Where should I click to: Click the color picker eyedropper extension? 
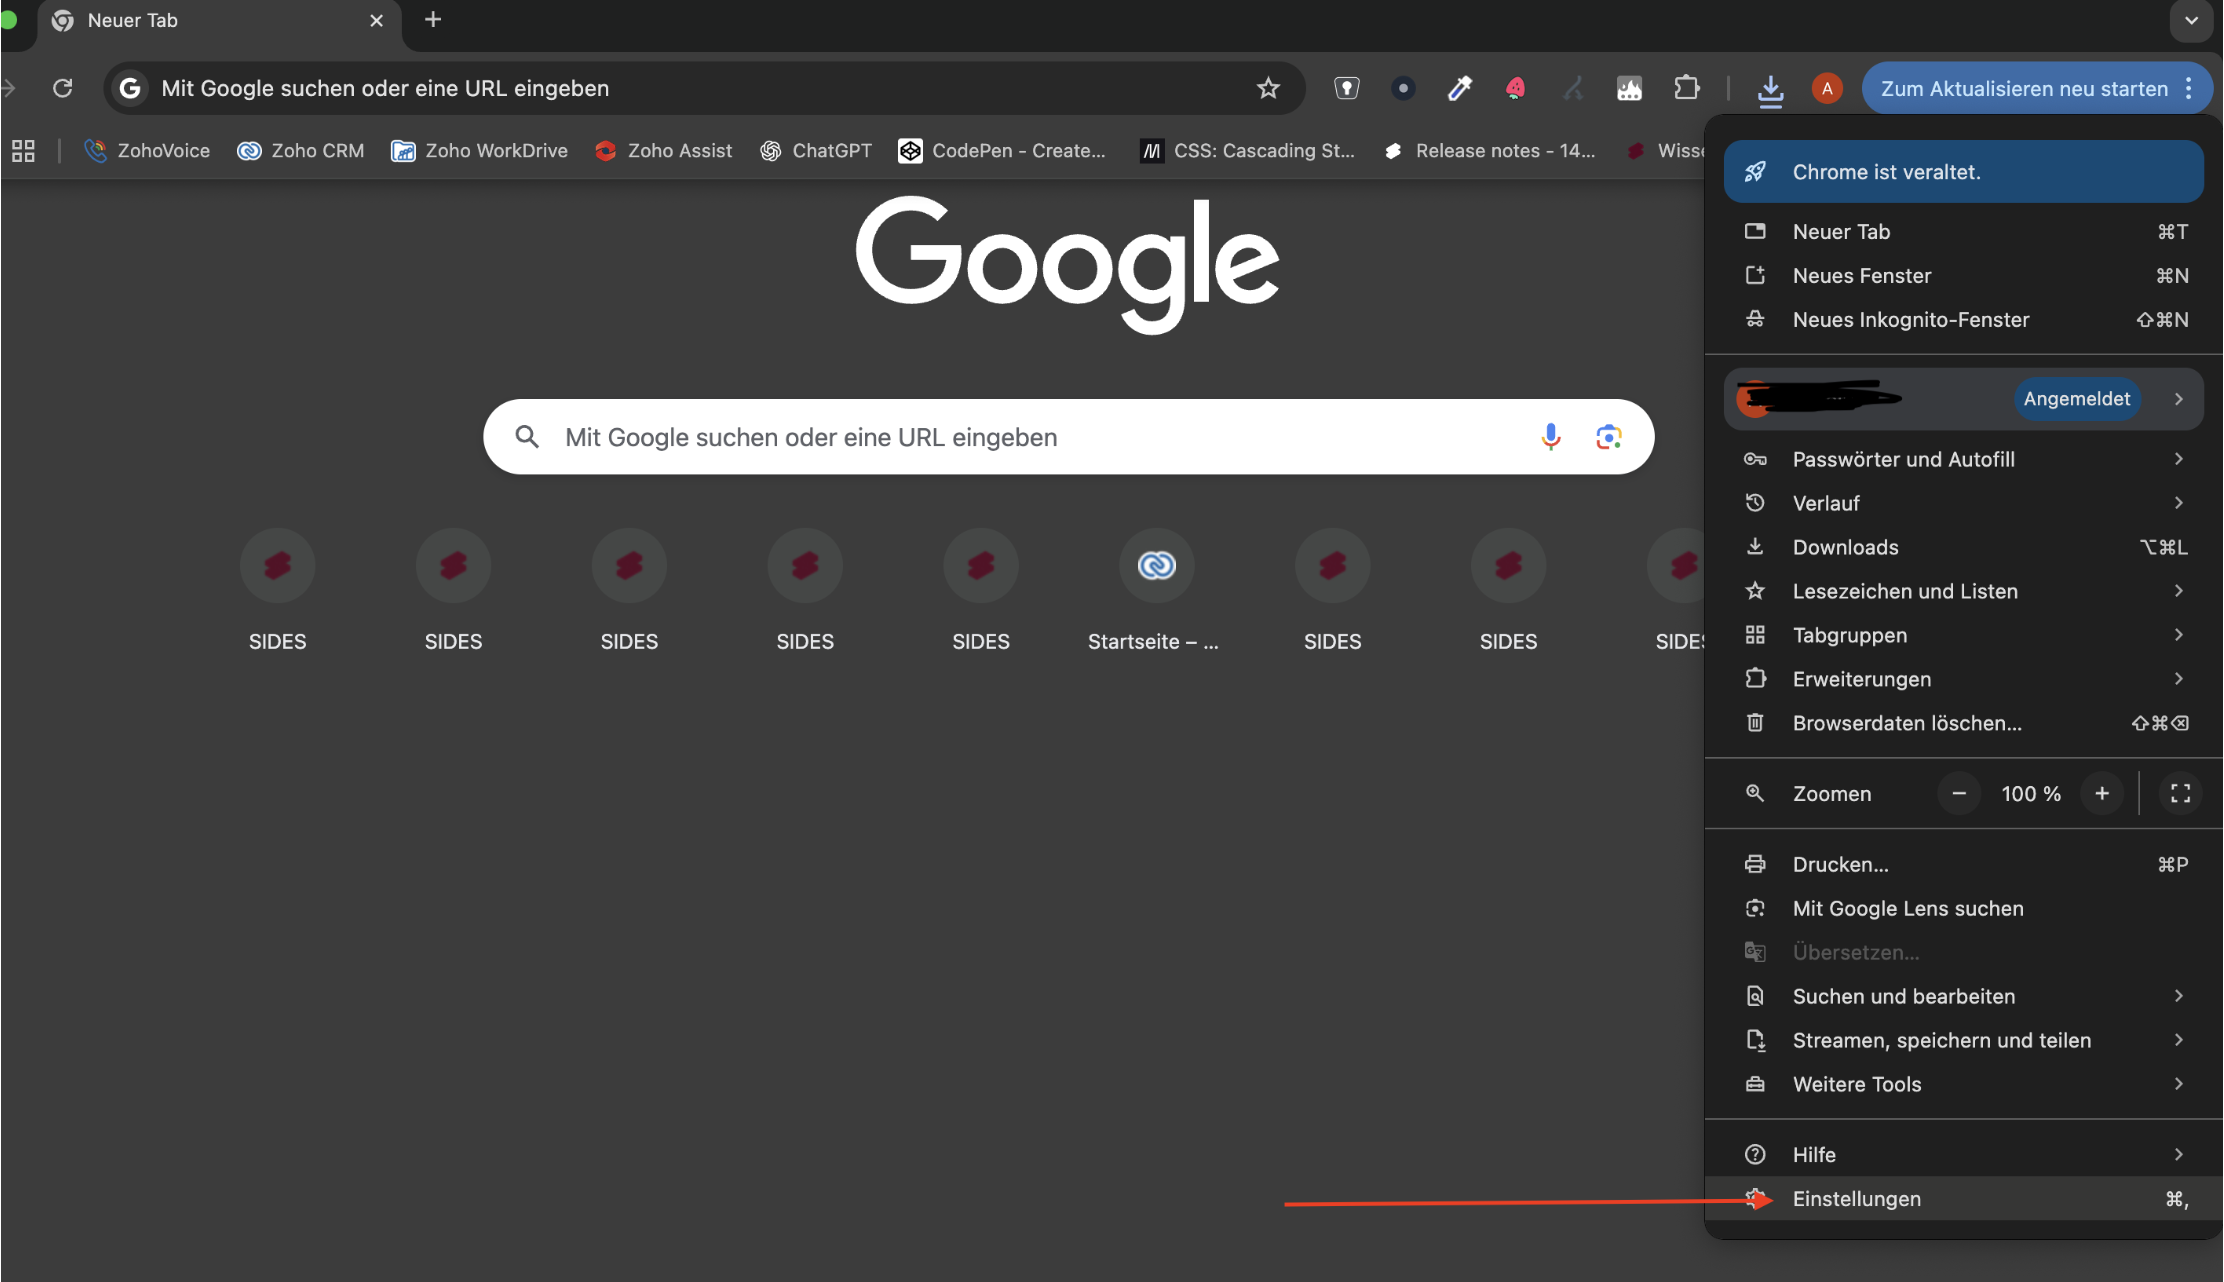1460,88
